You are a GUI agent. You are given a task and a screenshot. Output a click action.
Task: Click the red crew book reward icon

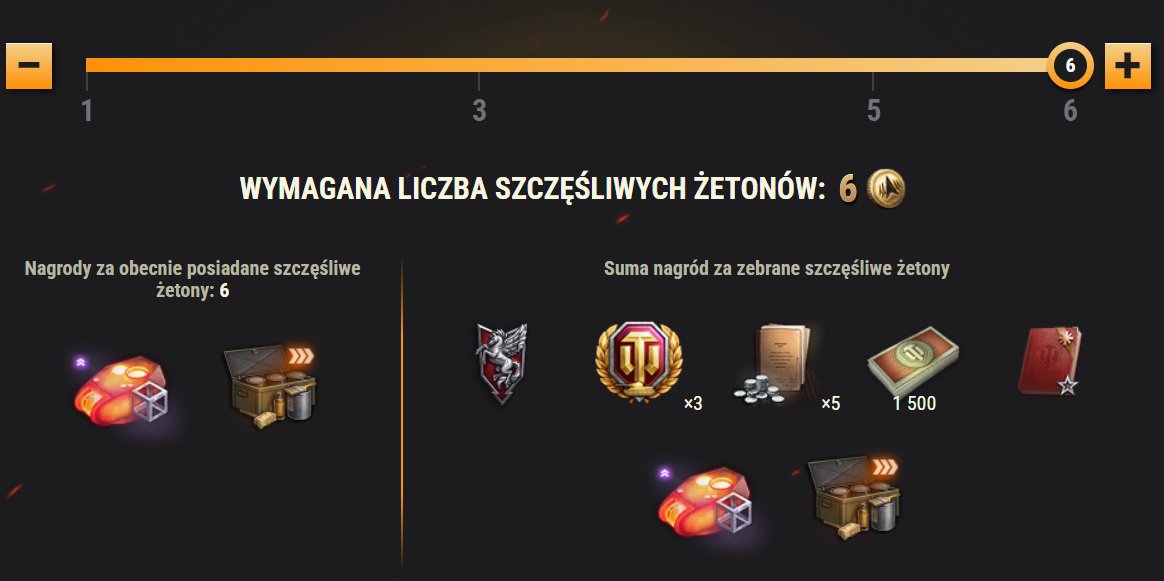click(1050, 361)
